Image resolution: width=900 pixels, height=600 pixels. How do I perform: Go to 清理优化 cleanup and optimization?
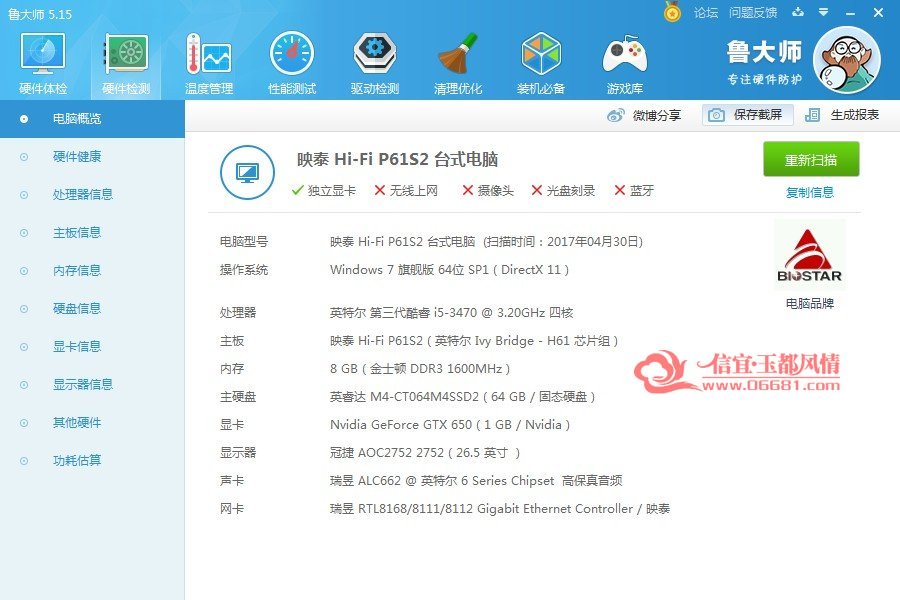pyautogui.click(x=458, y=63)
